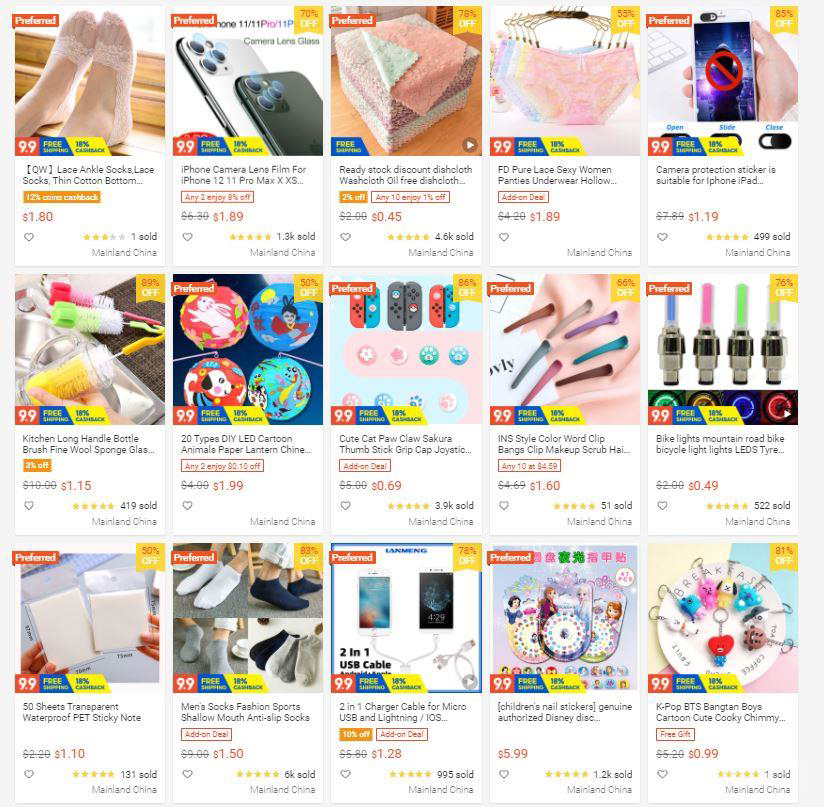The width and height of the screenshot is (824, 807).
Task: Click 'Any 2 enjoy 8% off' promo tag
Action: pyautogui.click(x=218, y=197)
